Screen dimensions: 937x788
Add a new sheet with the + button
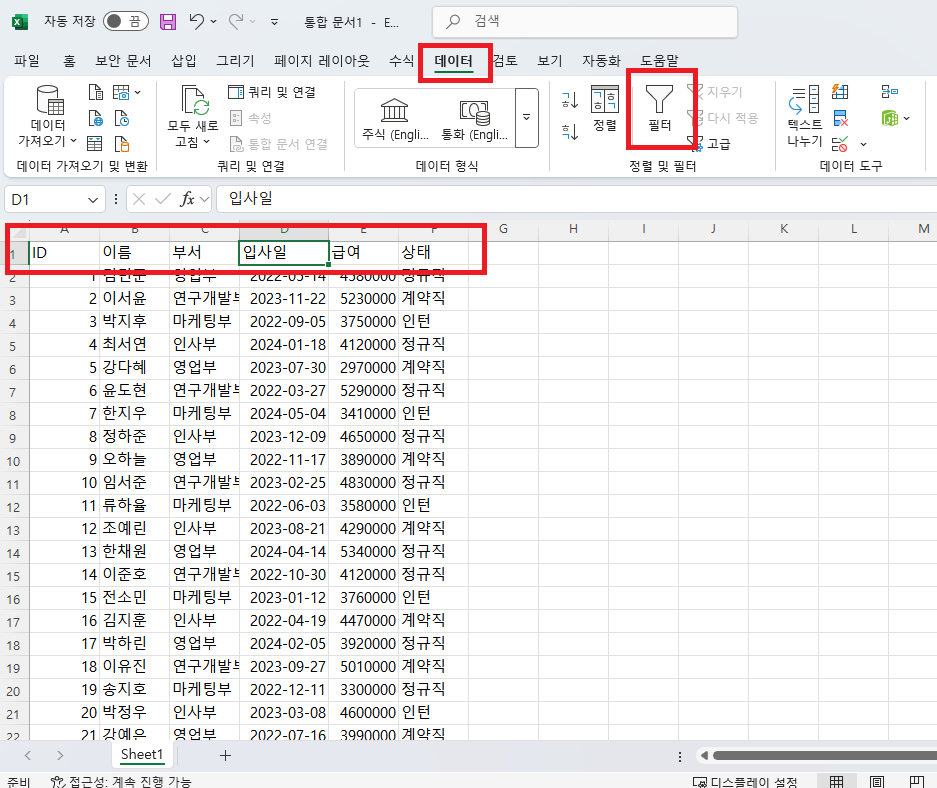pos(225,755)
